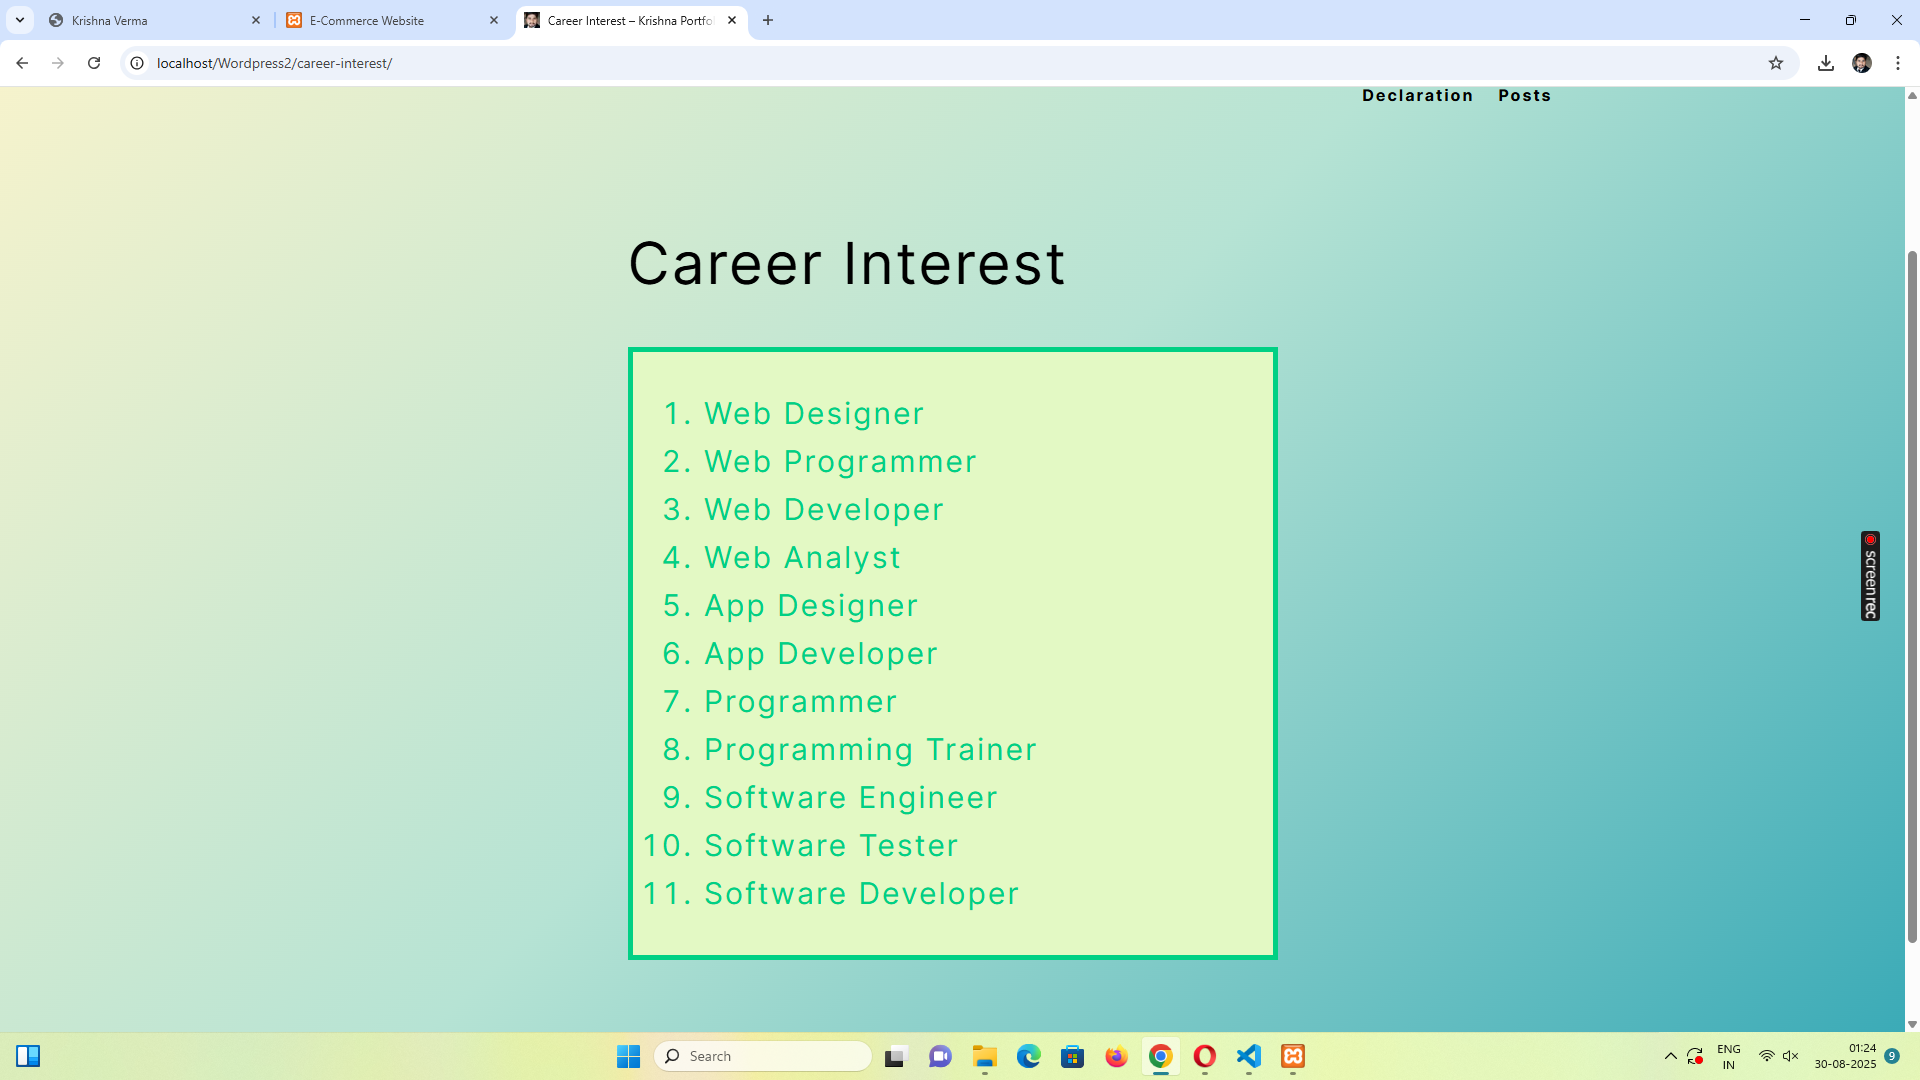Open Microsoft Store from the taskbar

[1073, 1056]
